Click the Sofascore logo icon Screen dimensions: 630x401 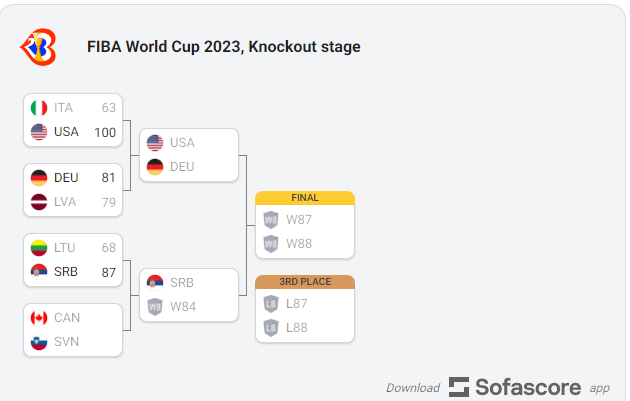[x=459, y=387]
